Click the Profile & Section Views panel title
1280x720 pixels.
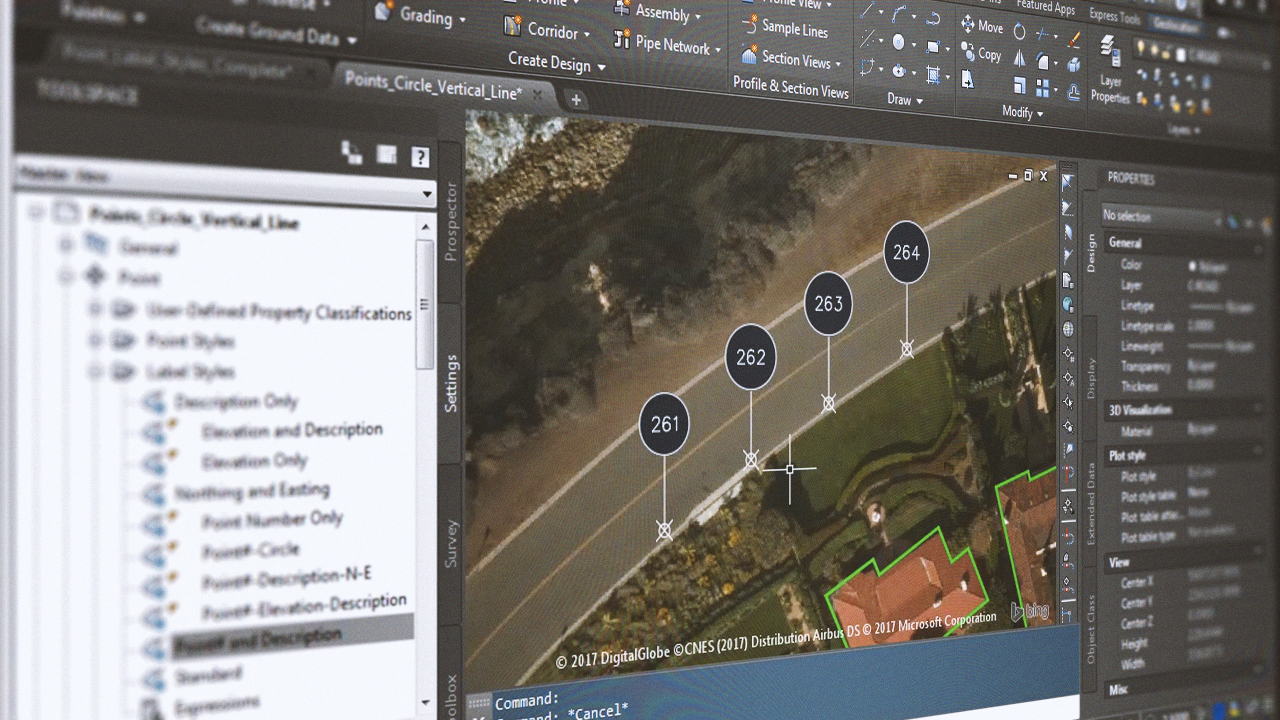(790, 88)
